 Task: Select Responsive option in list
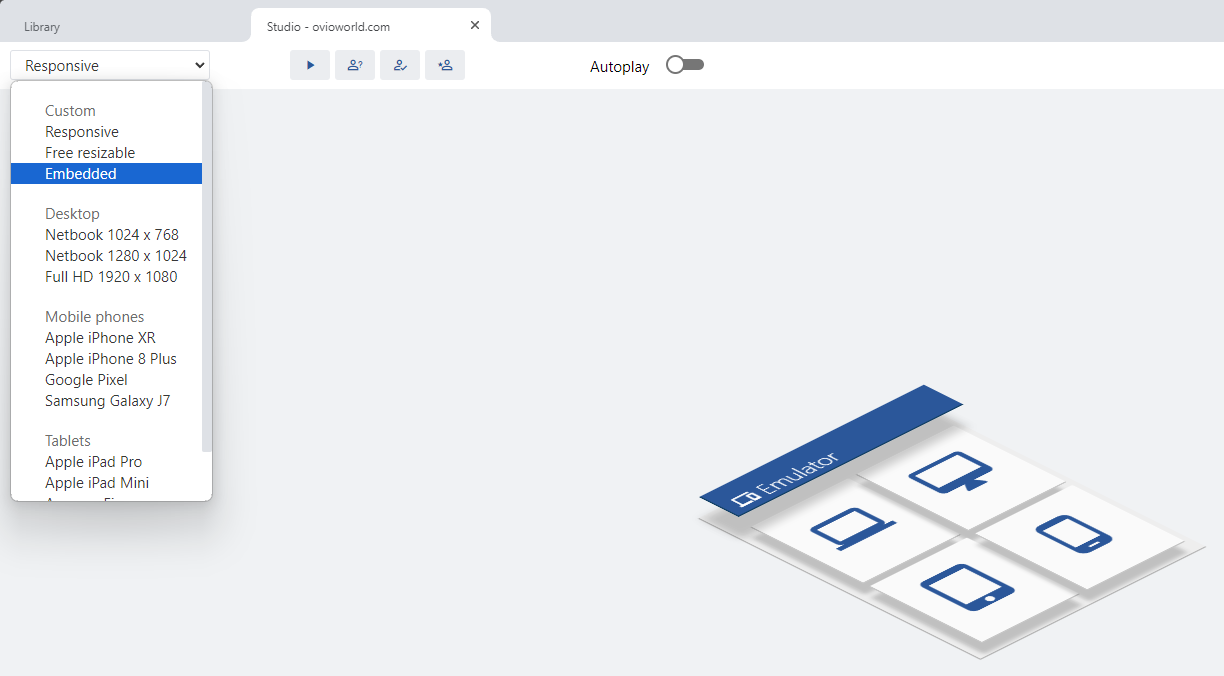(x=106, y=132)
